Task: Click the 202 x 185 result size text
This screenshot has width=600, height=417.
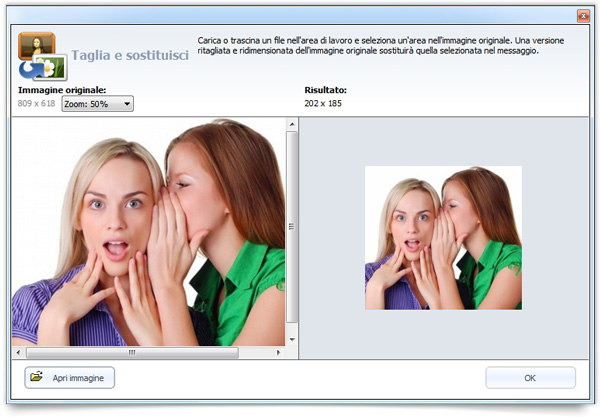Action: pos(325,103)
